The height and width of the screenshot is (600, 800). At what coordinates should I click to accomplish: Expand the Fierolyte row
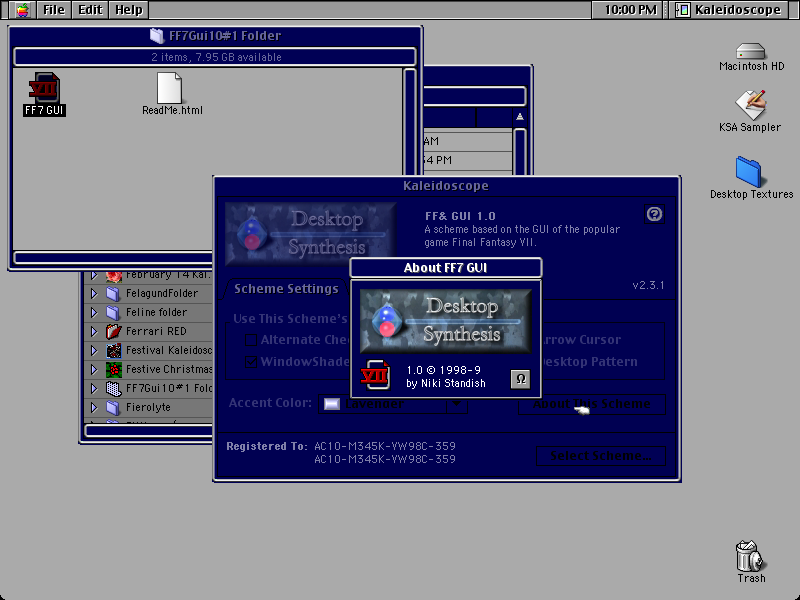tap(93, 408)
